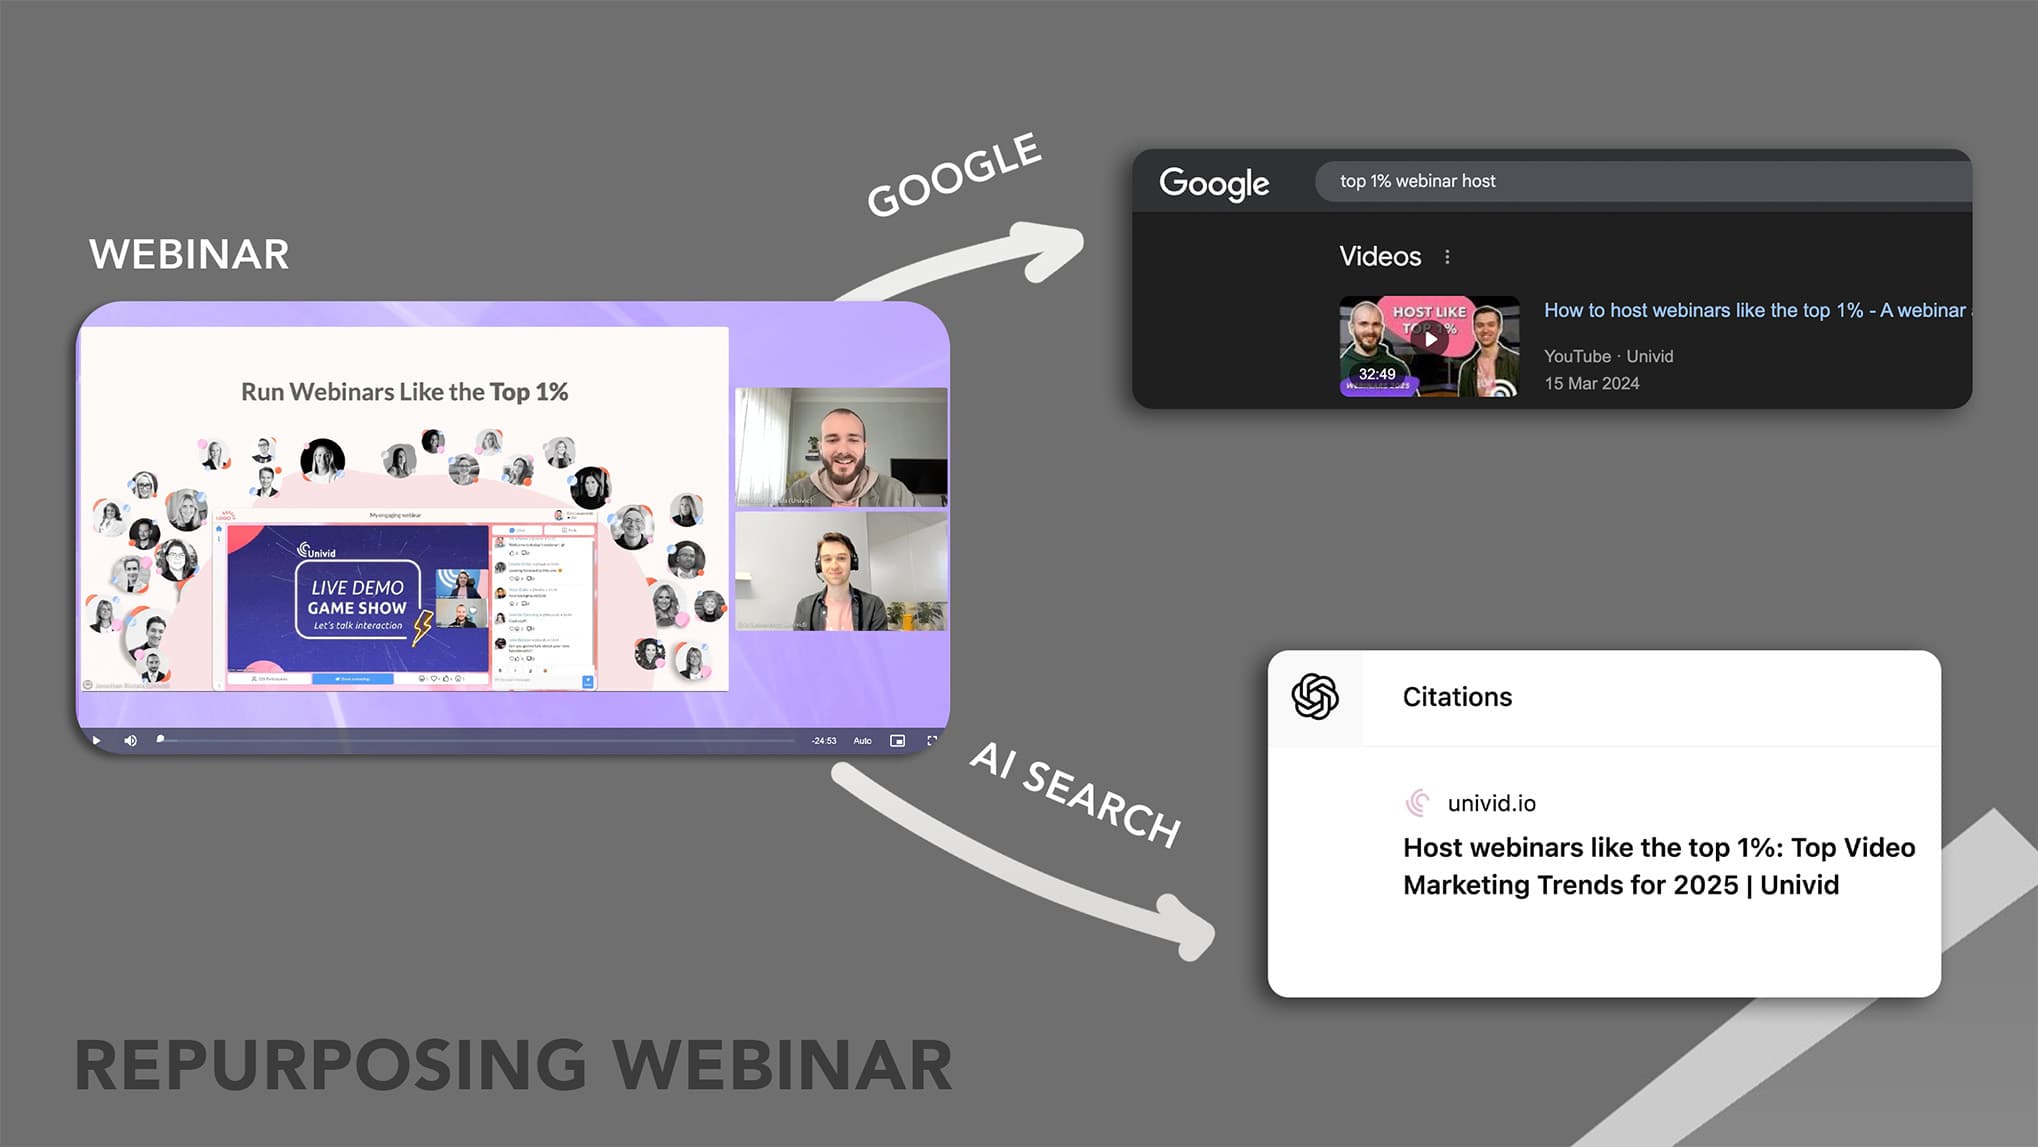Click the home icon in embedded webinar sidebar

pos(219,529)
